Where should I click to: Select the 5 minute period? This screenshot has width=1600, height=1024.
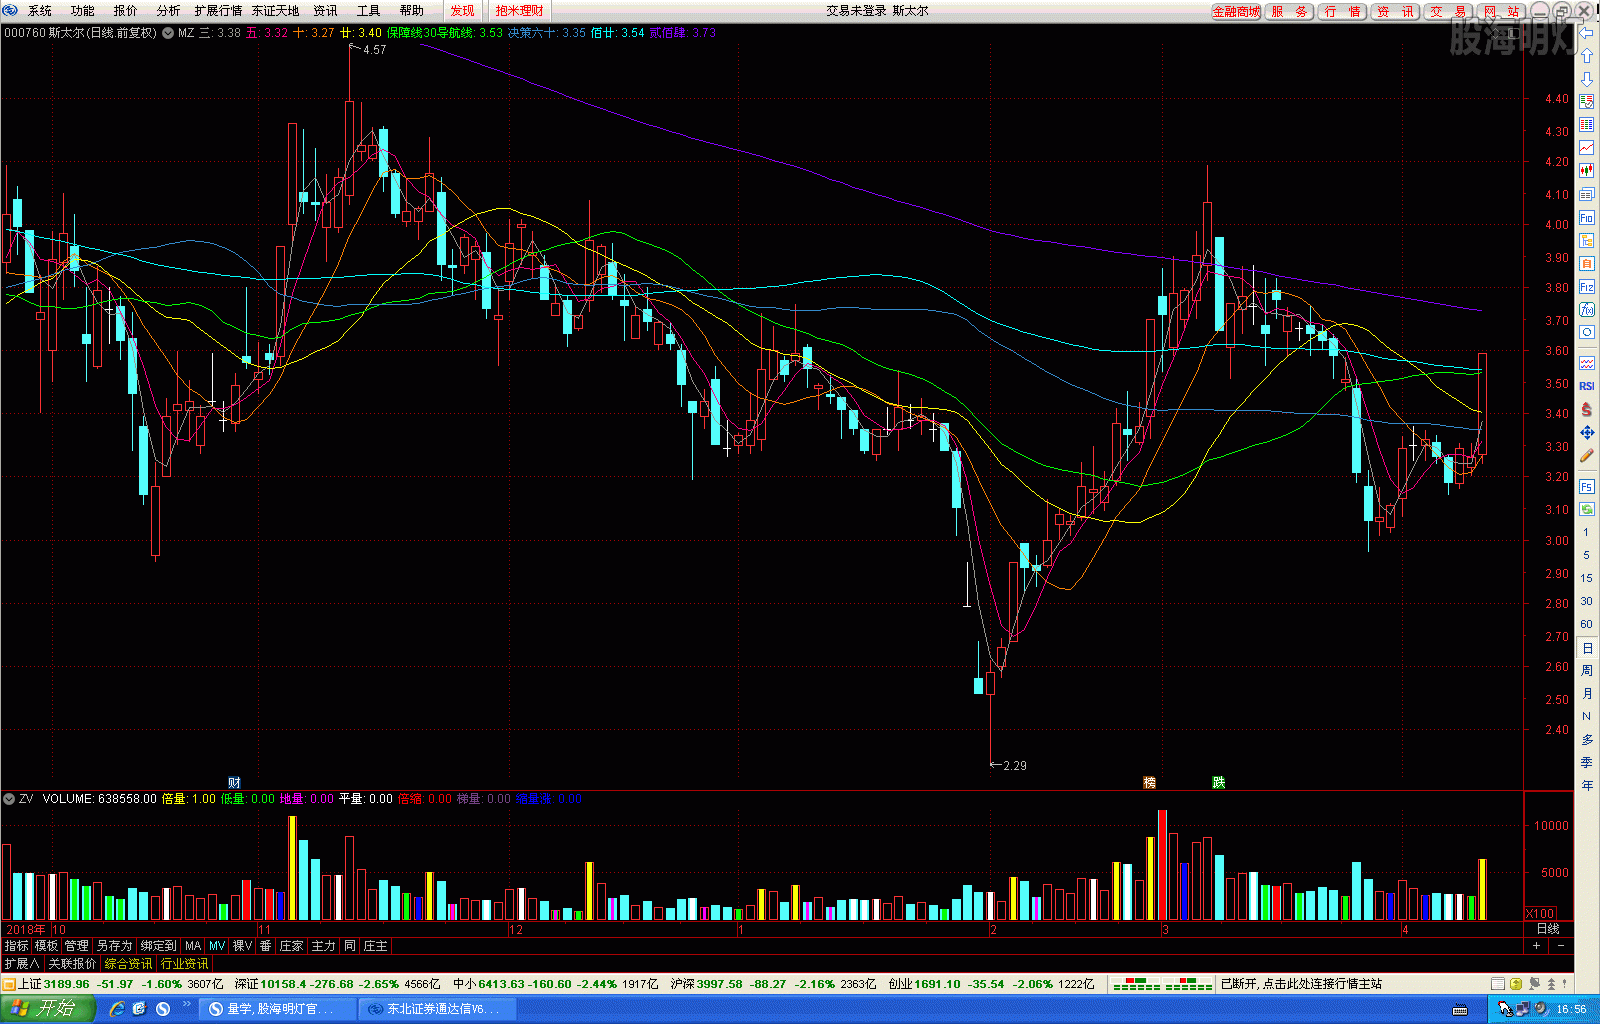point(1587,555)
